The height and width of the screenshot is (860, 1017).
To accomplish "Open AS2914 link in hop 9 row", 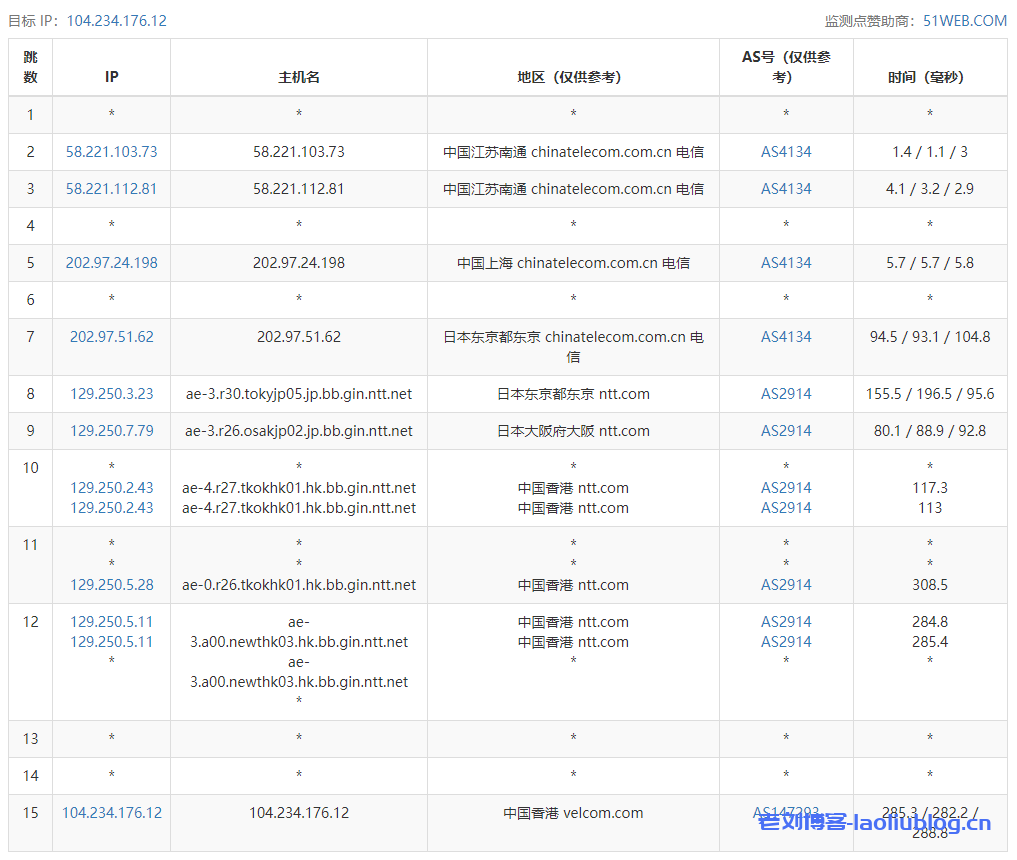I will (x=786, y=431).
